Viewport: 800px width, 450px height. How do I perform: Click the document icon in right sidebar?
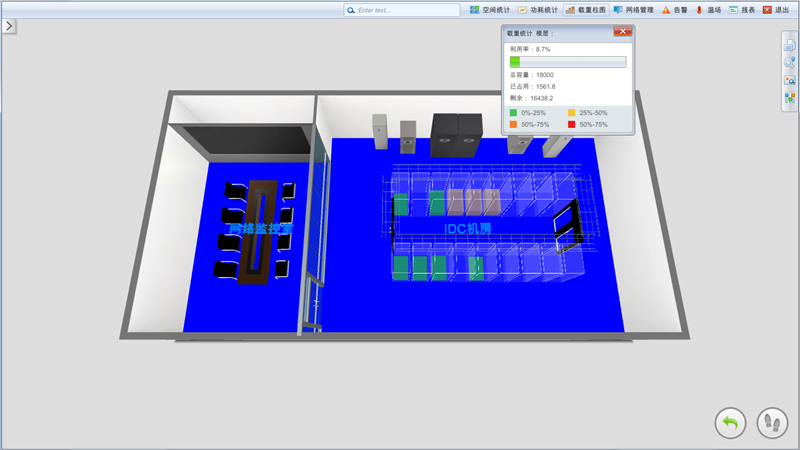coord(789,45)
